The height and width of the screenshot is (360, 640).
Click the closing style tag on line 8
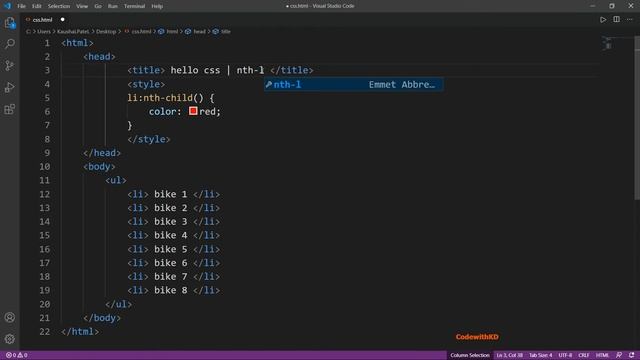(149, 139)
